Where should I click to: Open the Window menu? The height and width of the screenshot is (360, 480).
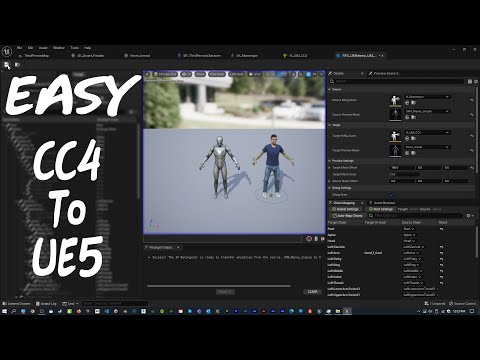click(x=59, y=48)
